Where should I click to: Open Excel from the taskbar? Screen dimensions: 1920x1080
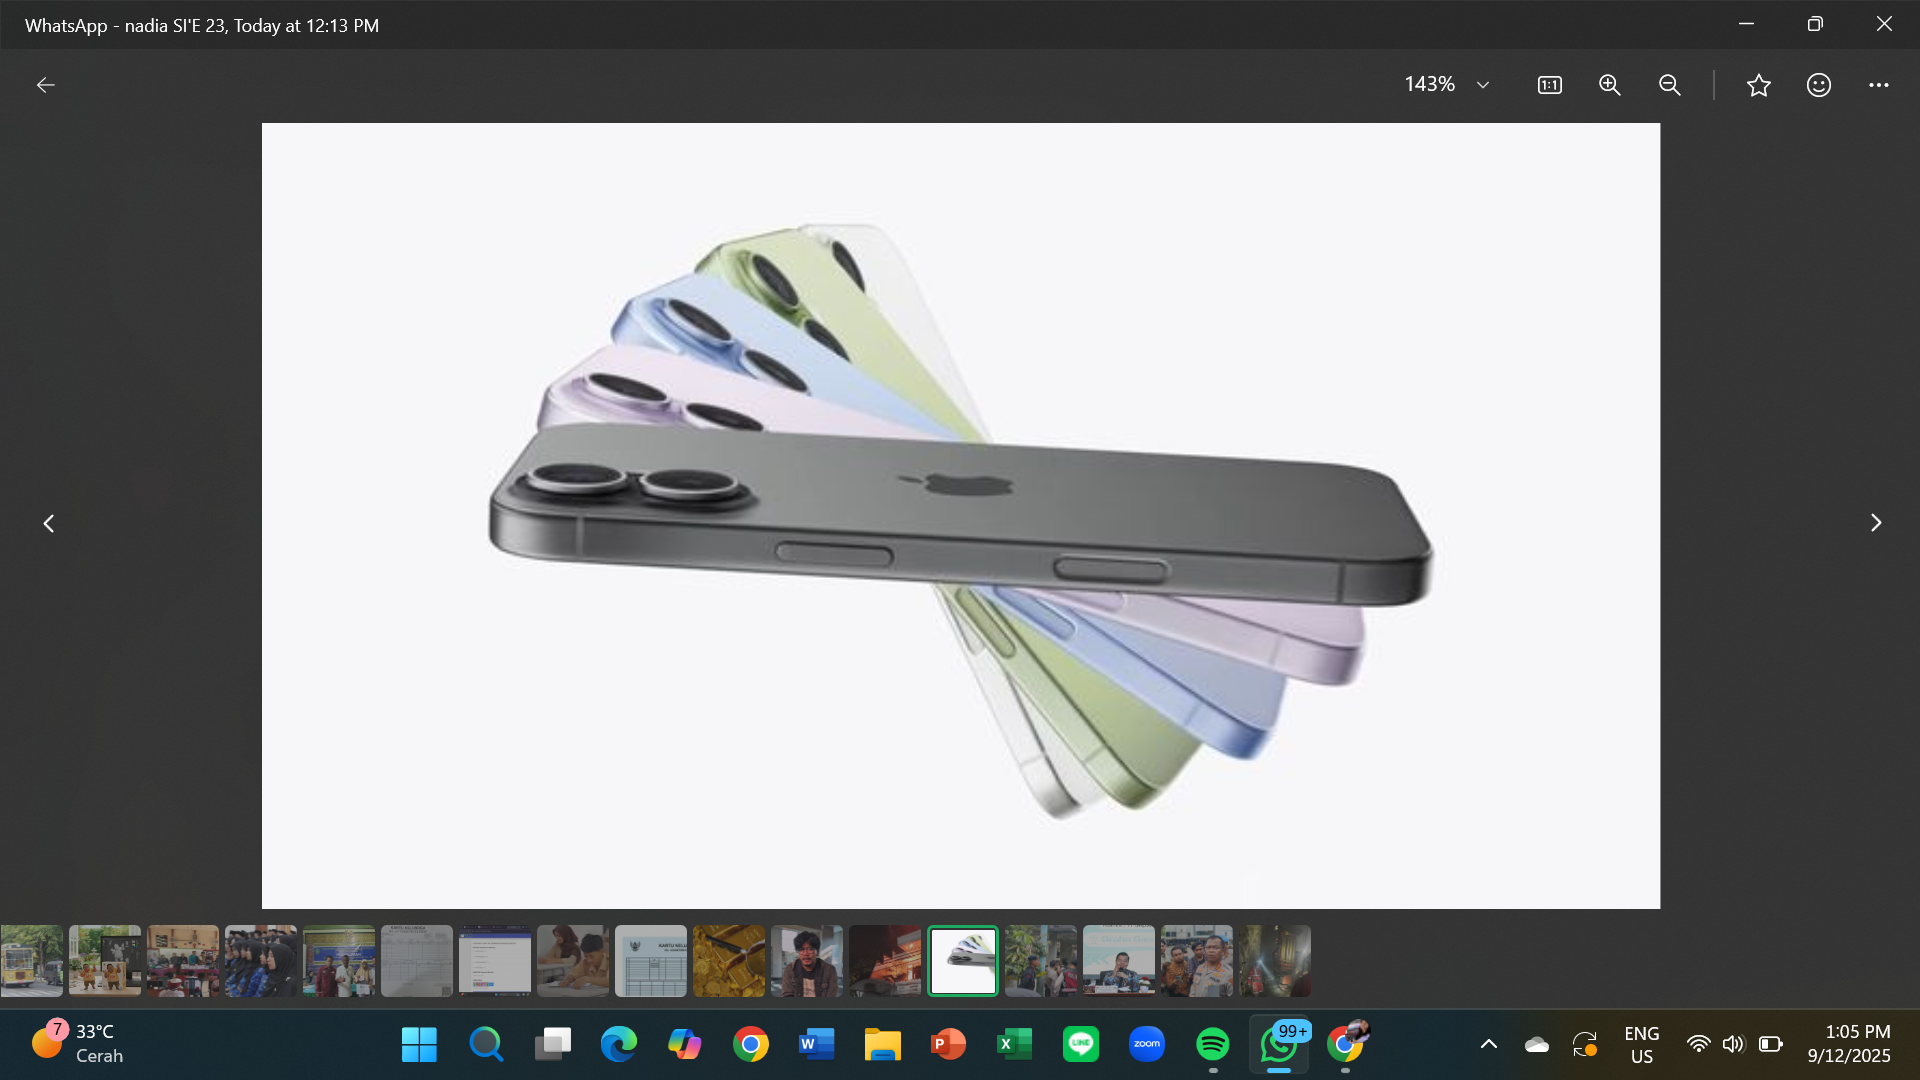(x=1014, y=1045)
